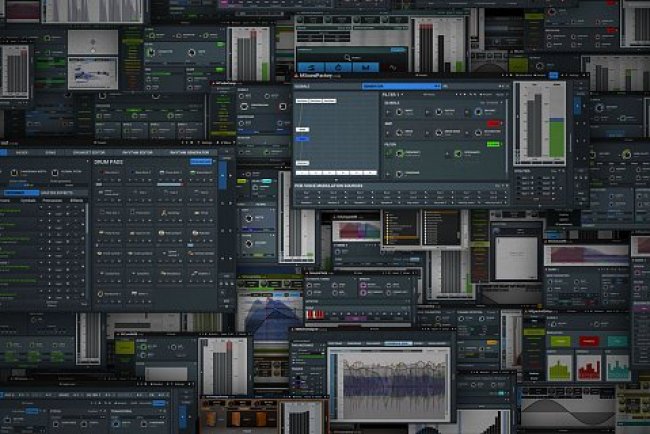Click the MSoundFactory level meter display

pyautogui.click(x=540, y=124)
